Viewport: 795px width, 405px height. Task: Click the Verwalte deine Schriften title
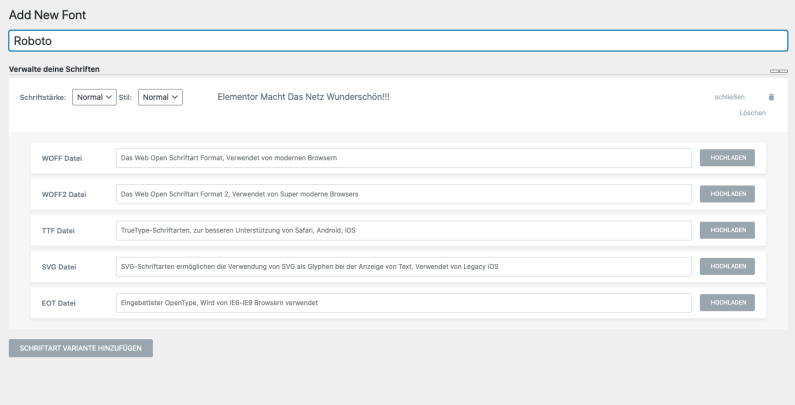[54, 69]
